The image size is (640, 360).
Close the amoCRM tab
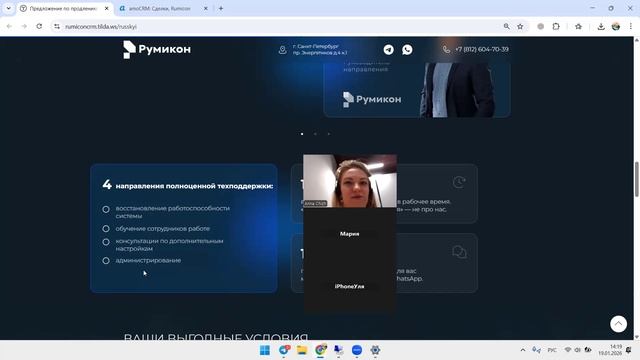[206, 8]
